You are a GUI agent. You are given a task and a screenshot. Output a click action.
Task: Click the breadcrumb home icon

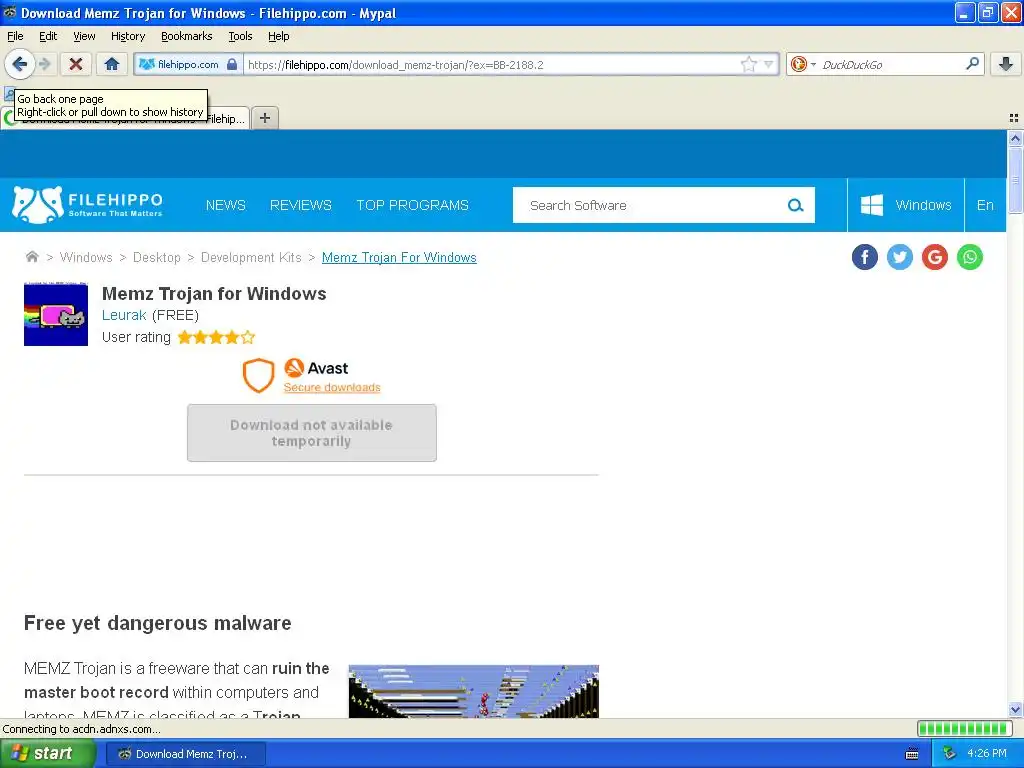point(32,257)
